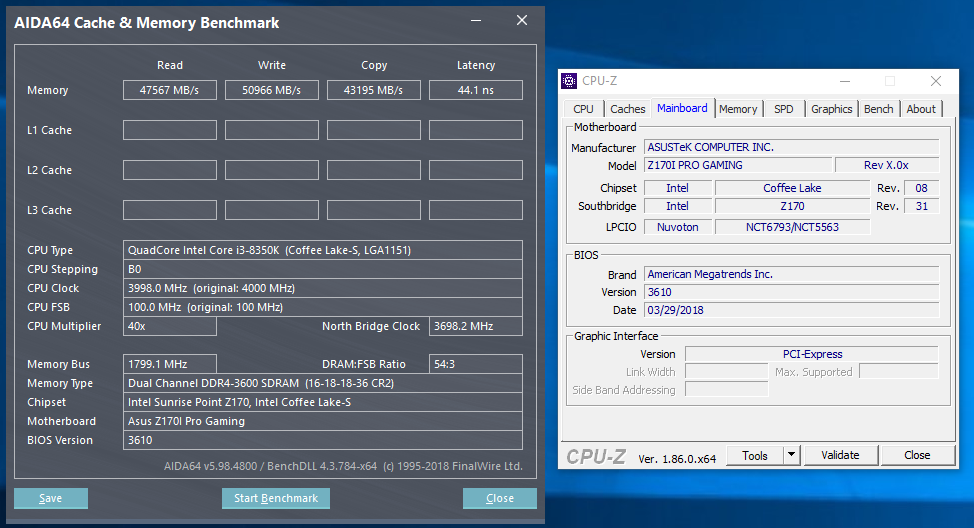
Task: Click the Close button in AIDA64 window
Action: click(499, 498)
